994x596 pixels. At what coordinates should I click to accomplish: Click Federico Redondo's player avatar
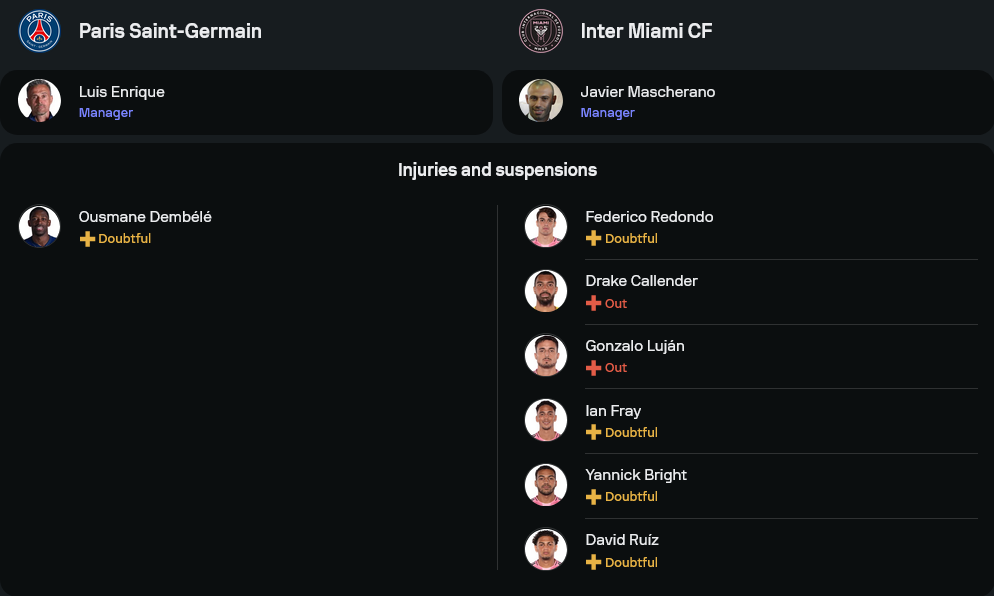[546, 227]
